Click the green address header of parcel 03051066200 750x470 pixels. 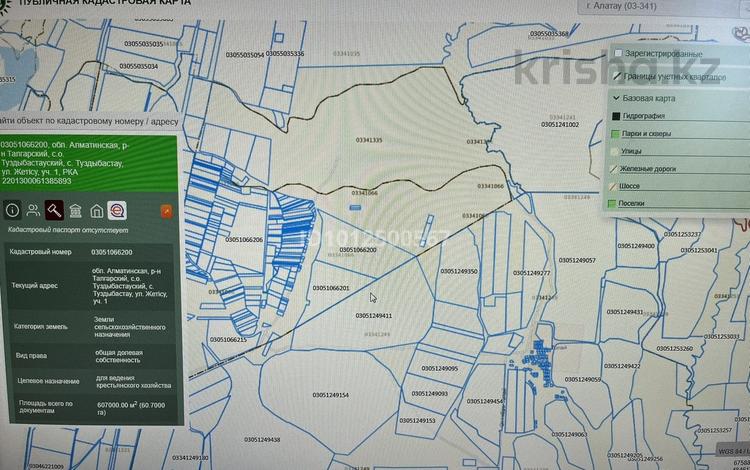click(x=88, y=163)
